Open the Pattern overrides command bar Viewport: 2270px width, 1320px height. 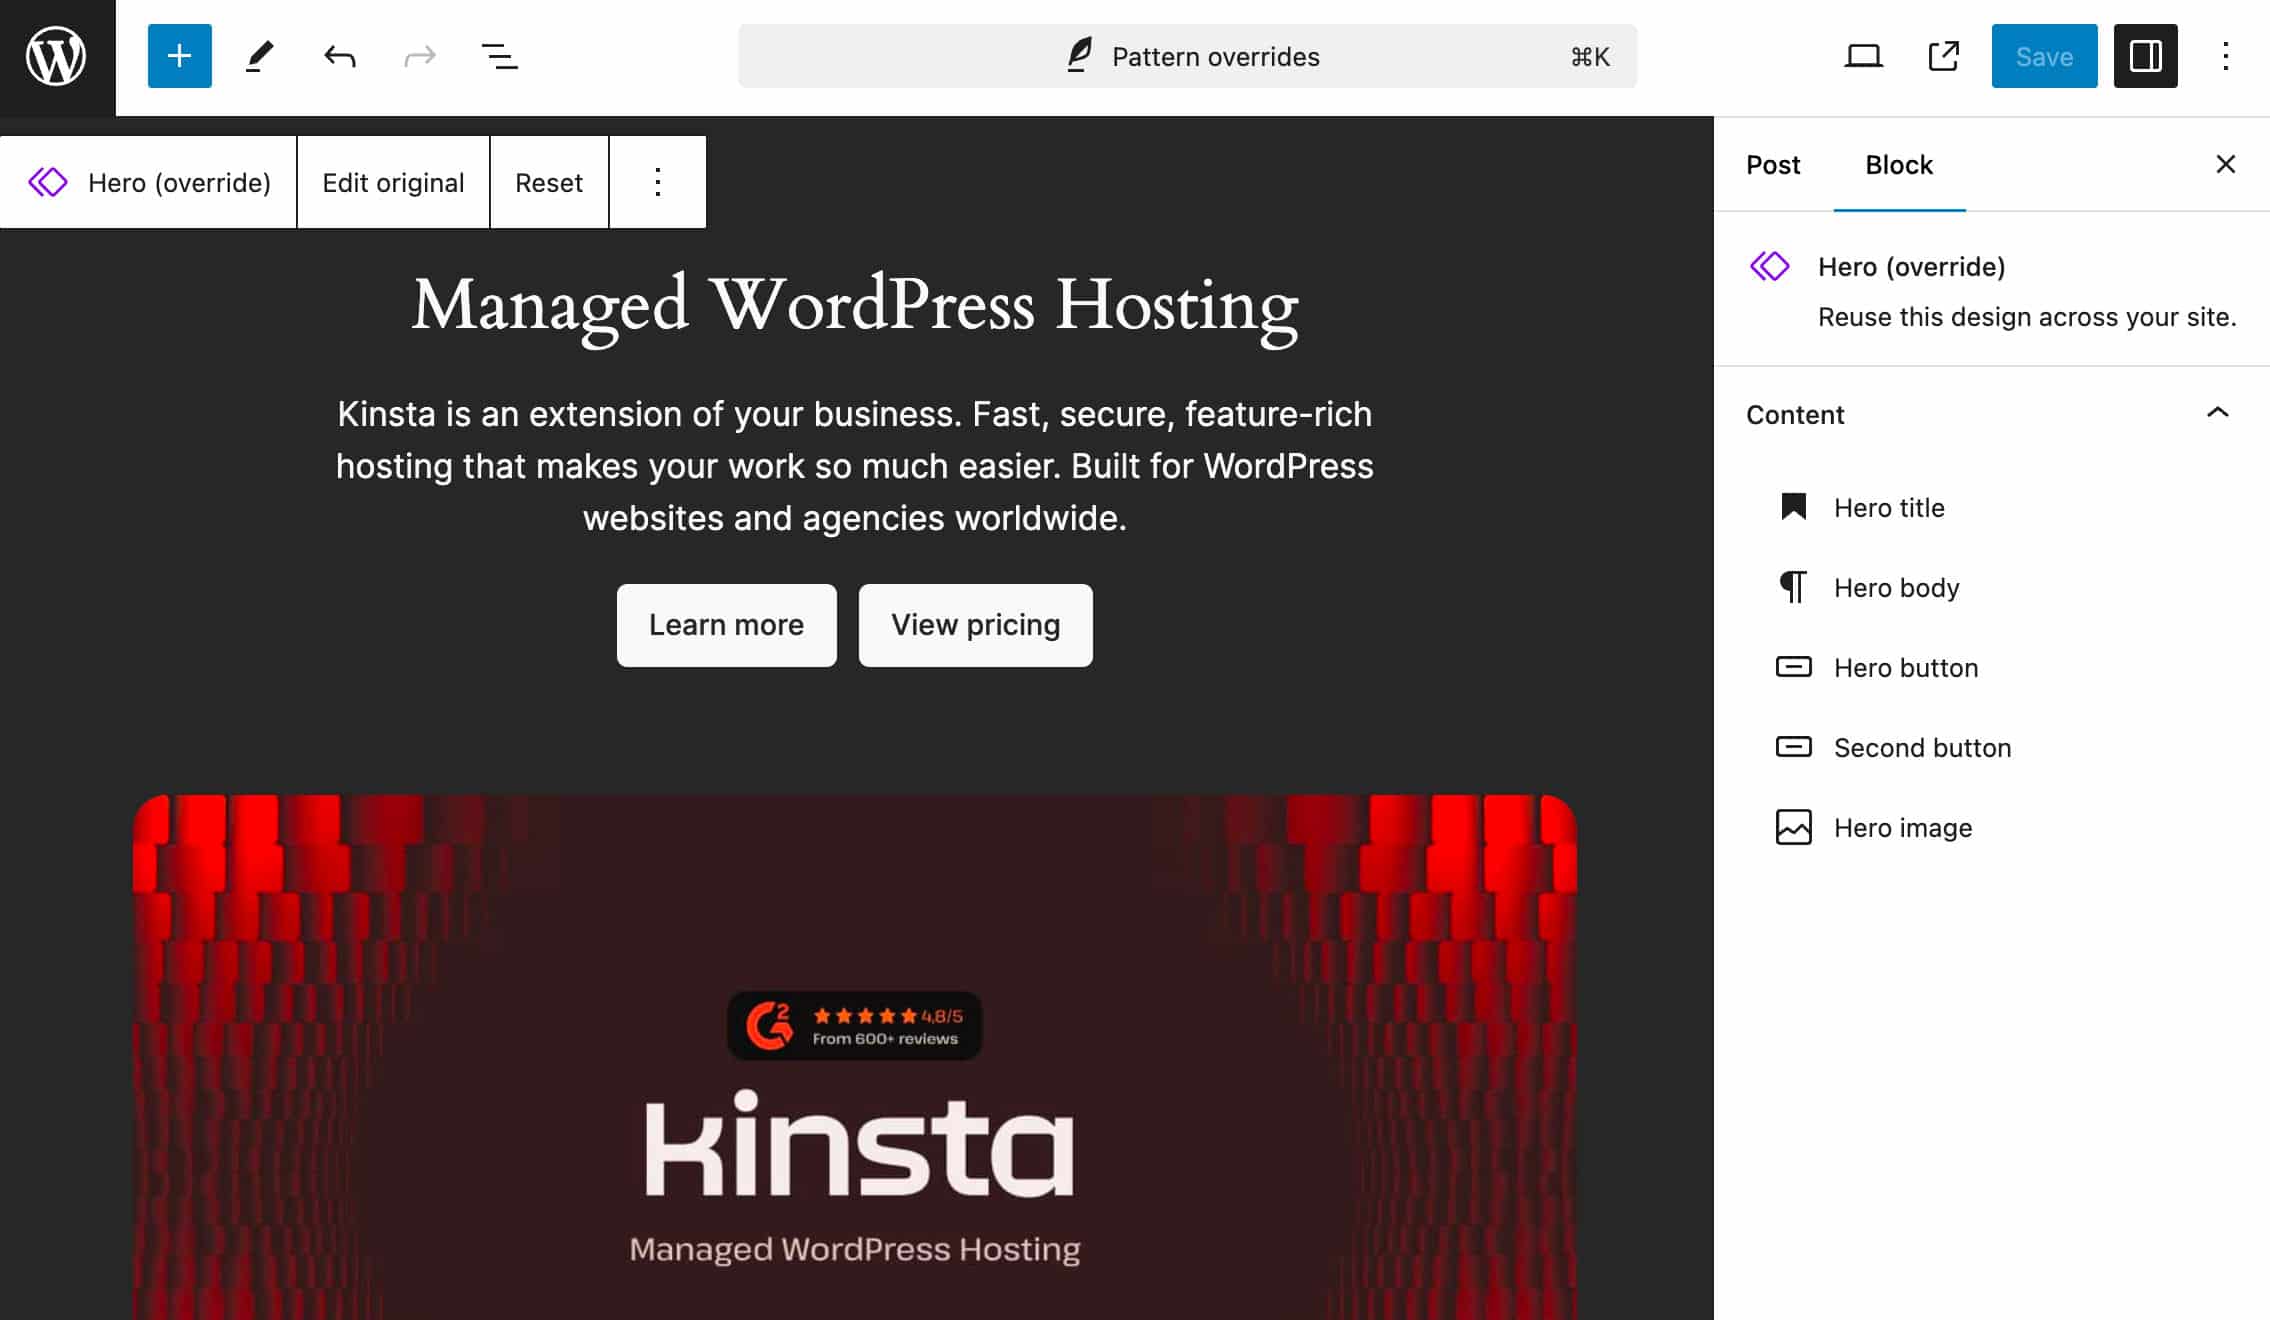point(1187,56)
